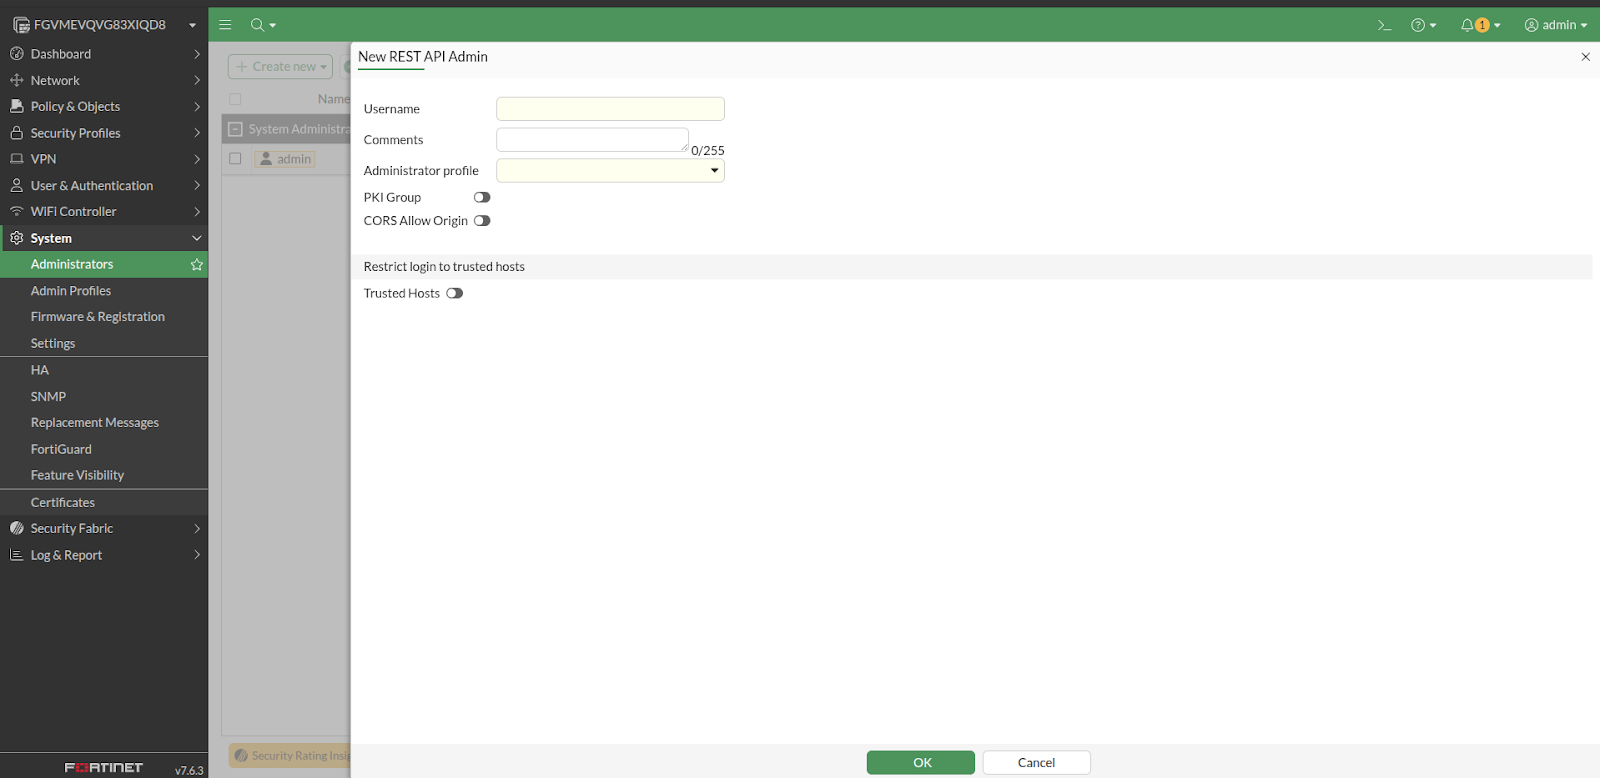Click the Security Fabric icon in sidebar
The width and height of the screenshot is (1600, 778).
[17, 528]
